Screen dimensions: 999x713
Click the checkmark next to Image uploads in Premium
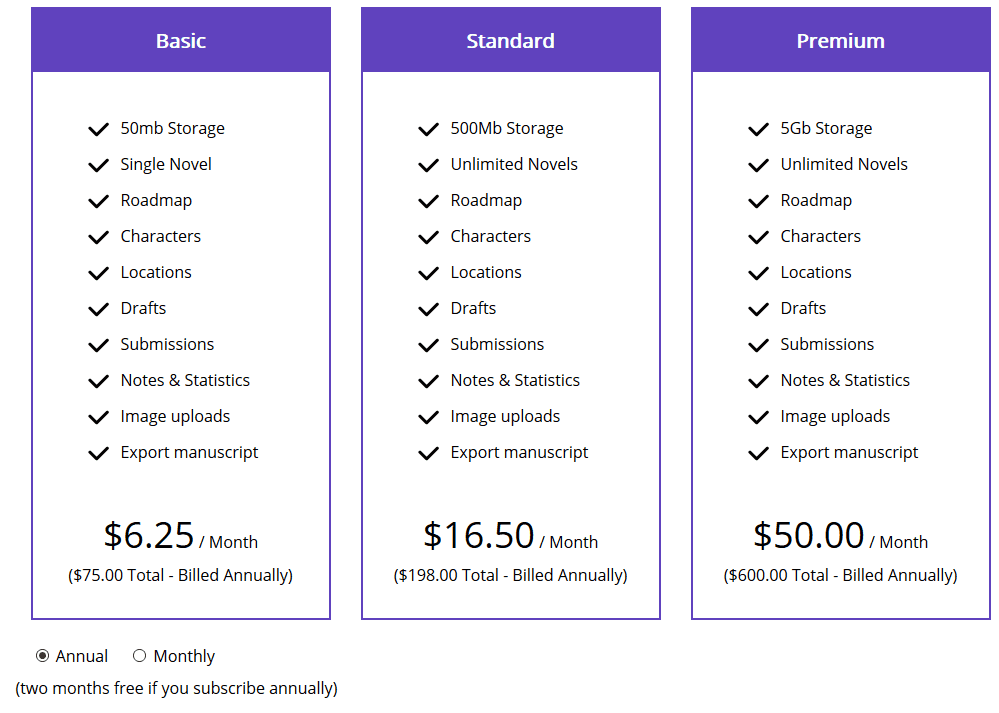pos(758,416)
